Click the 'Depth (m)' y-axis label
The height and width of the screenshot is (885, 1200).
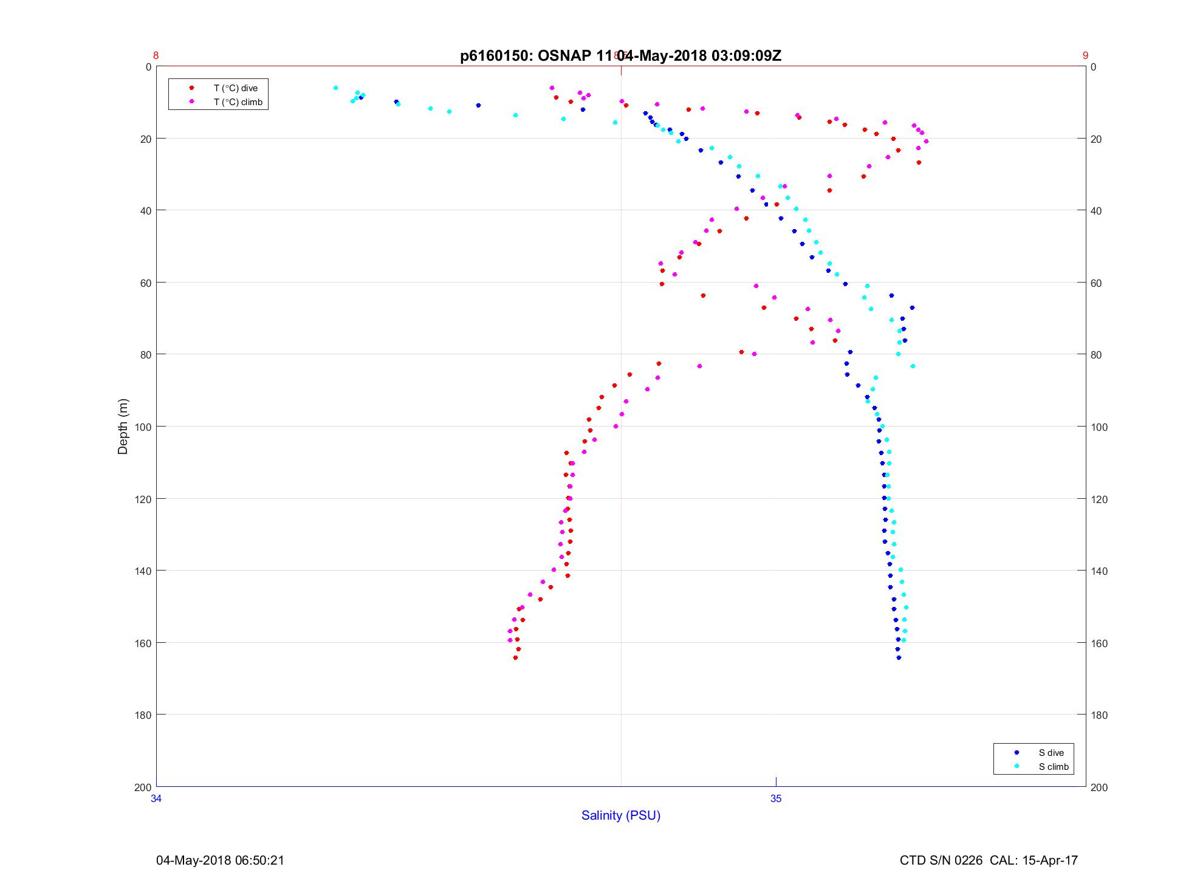point(124,427)
